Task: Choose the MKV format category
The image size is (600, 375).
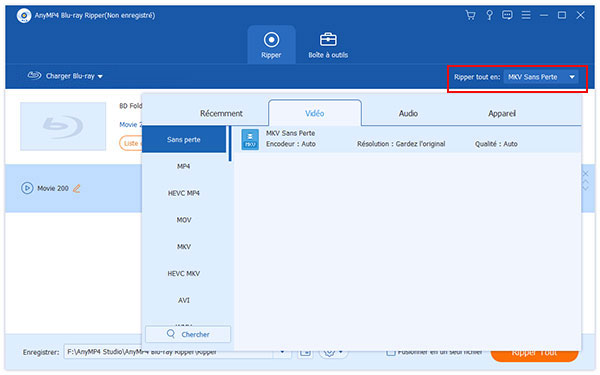Action: tap(184, 247)
